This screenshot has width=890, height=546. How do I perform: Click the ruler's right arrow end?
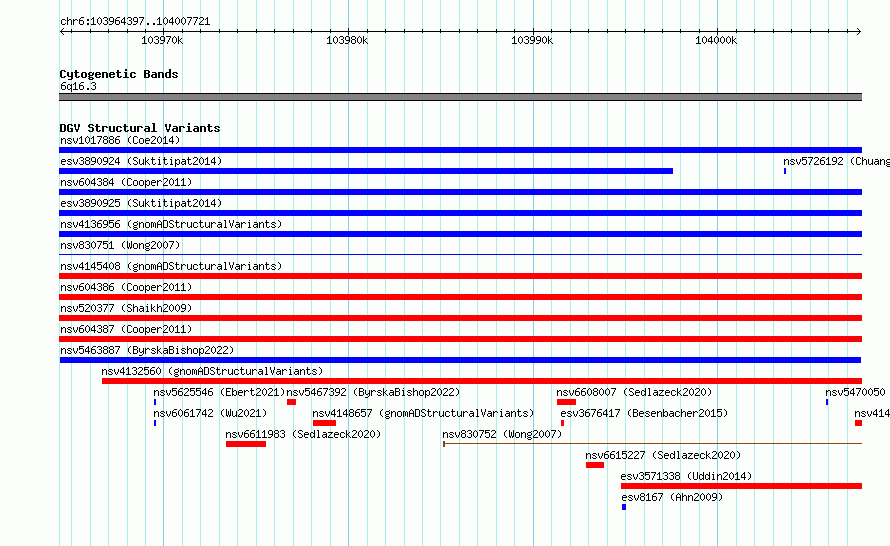click(x=859, y=31)
